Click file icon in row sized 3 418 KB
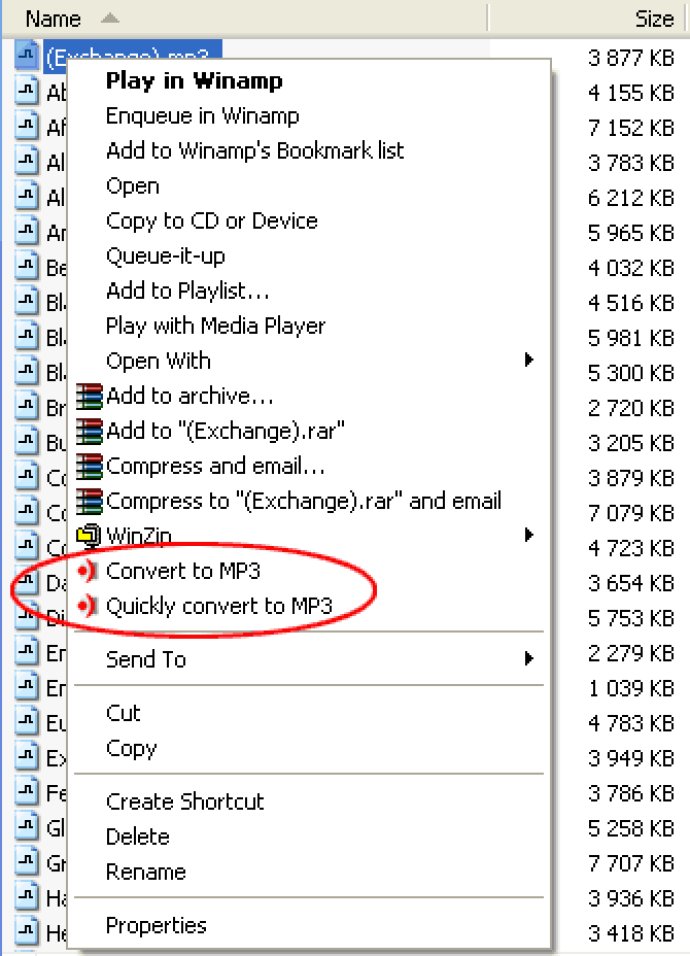 pyautogui.click(x=26, y=932)
